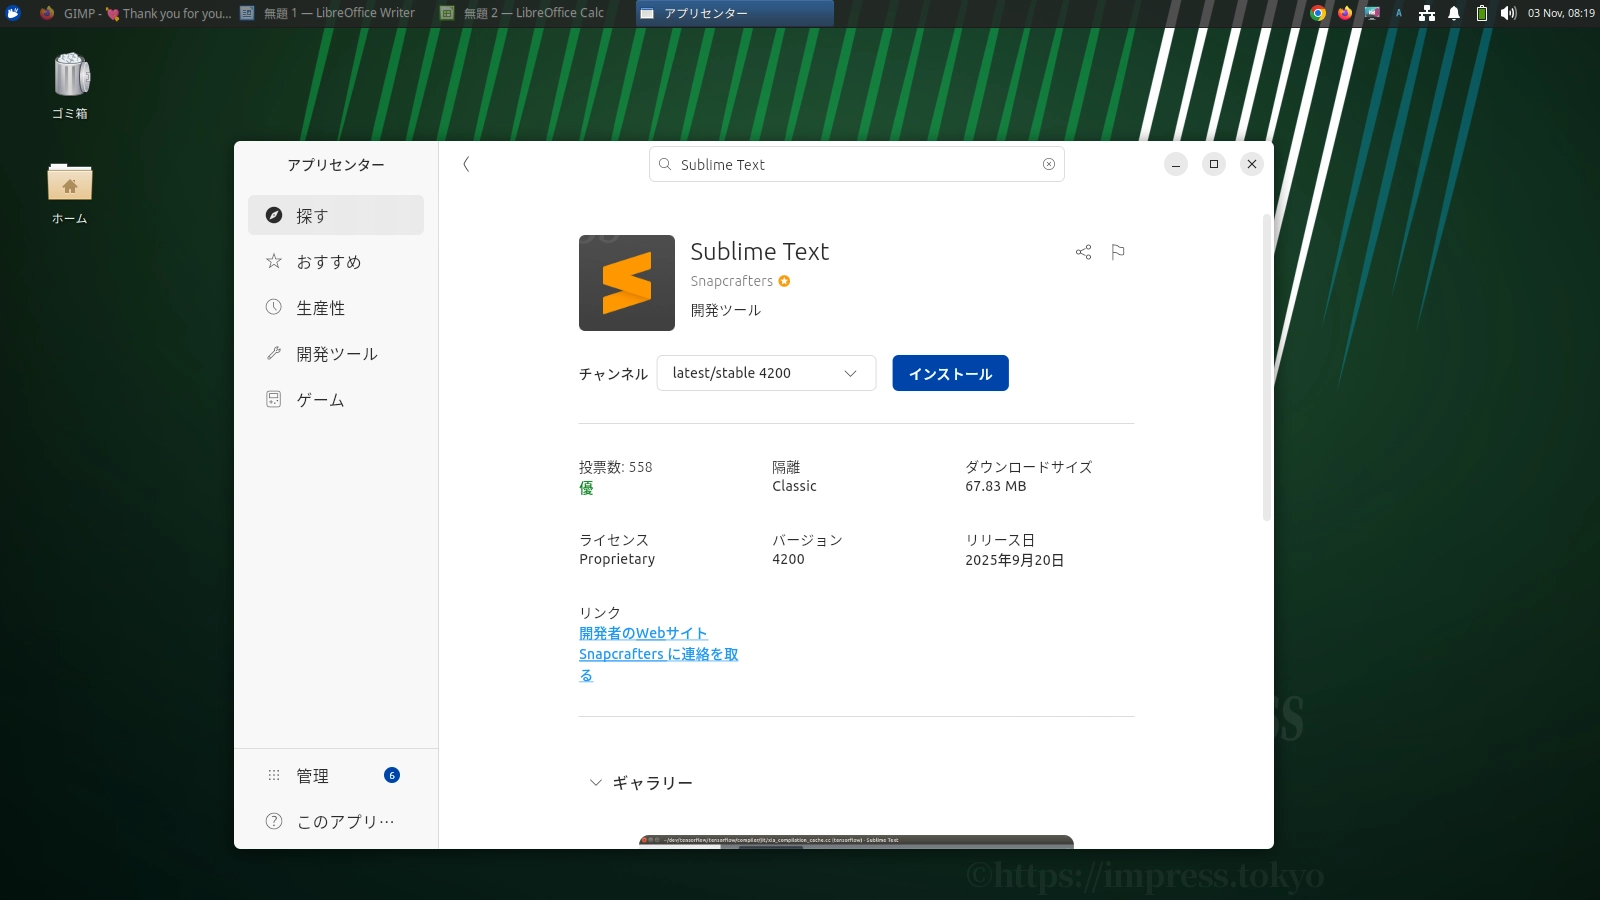
Task: Click the Classic confinement value
Action: 794,486
